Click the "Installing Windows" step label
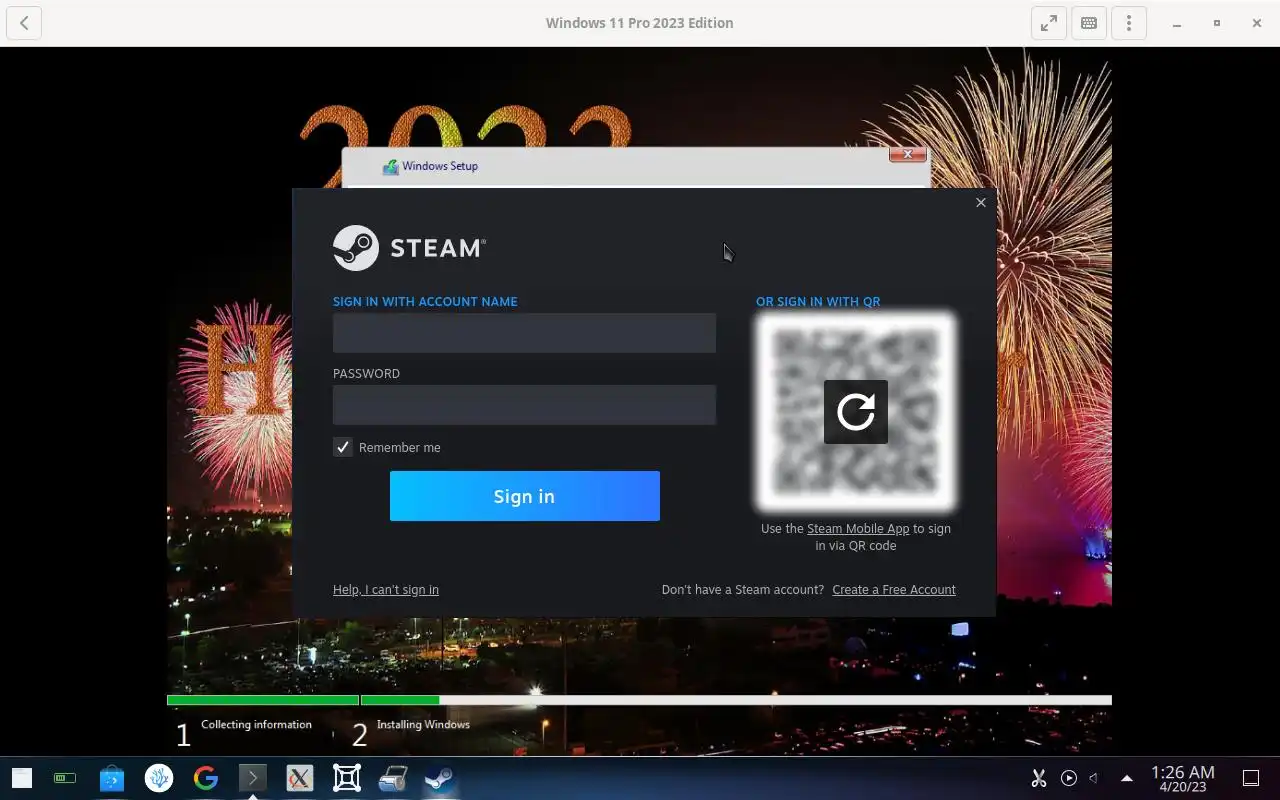 click(423, 724)
